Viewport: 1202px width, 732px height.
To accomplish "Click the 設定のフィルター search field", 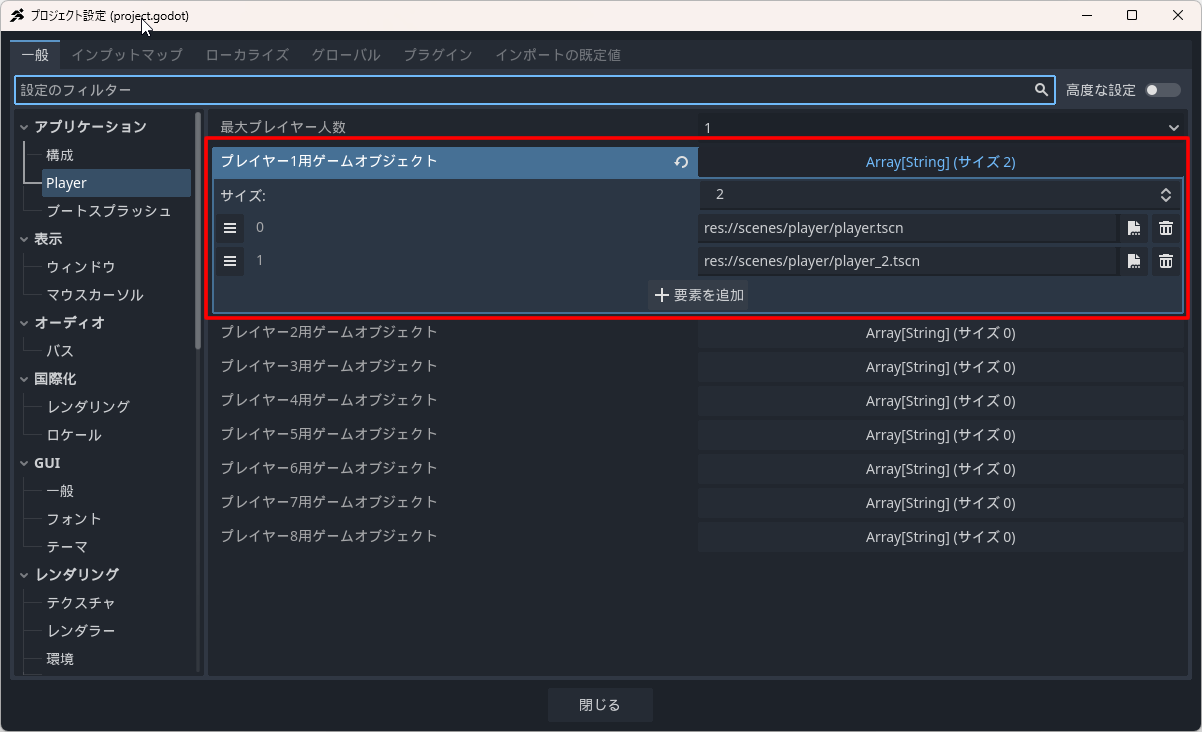I will tap(520, 90).
